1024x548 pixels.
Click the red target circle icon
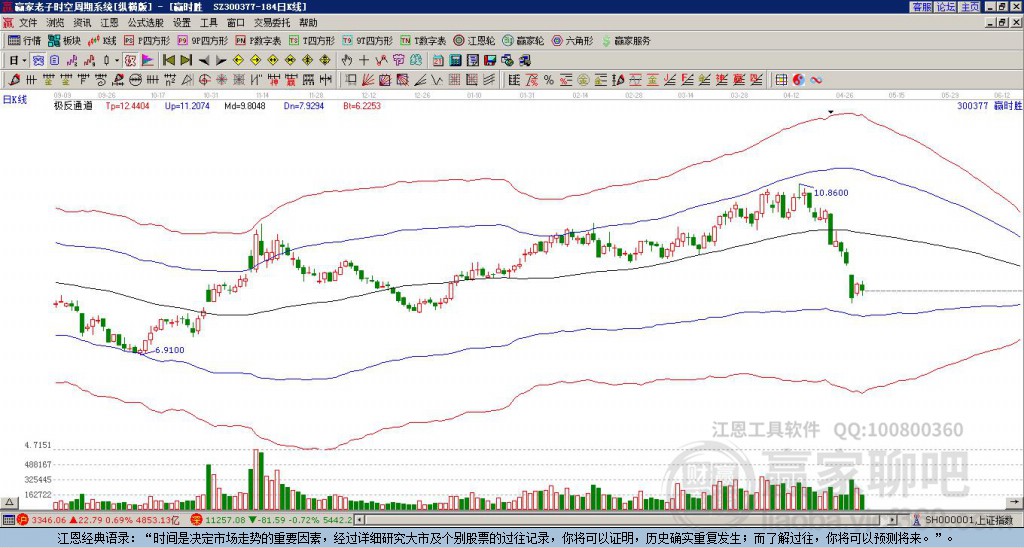pyautogui.click(x=204, y=80)
